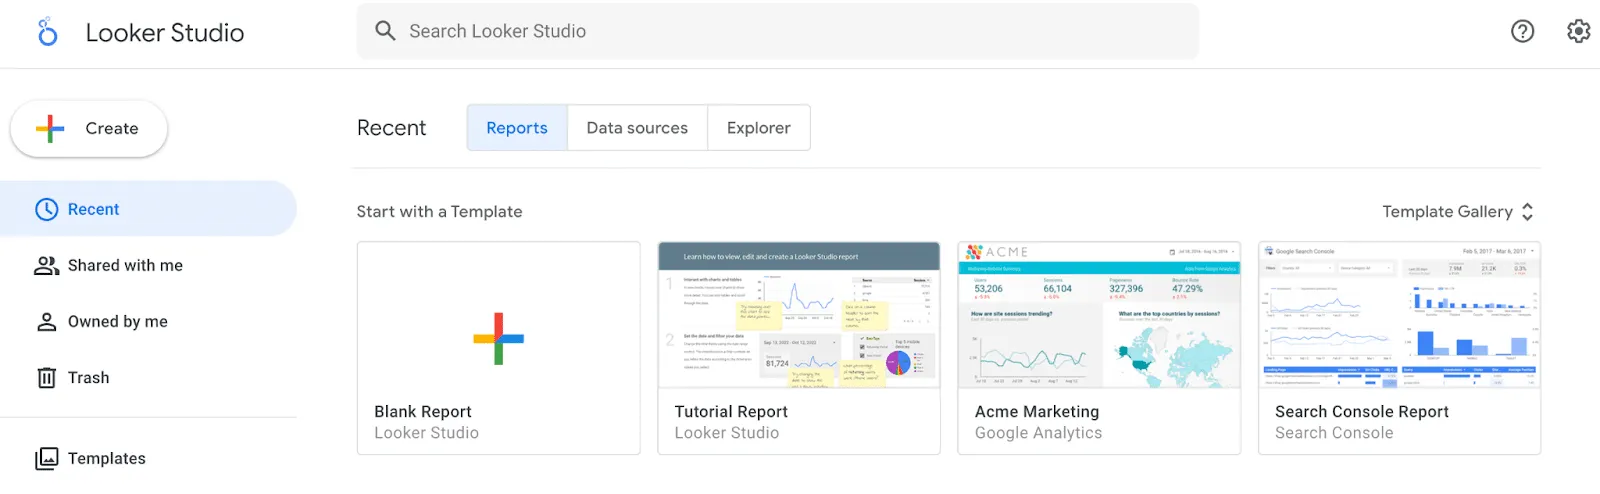
Task: Click the Templates gallery icon
Action: click(x=47, y=458)
